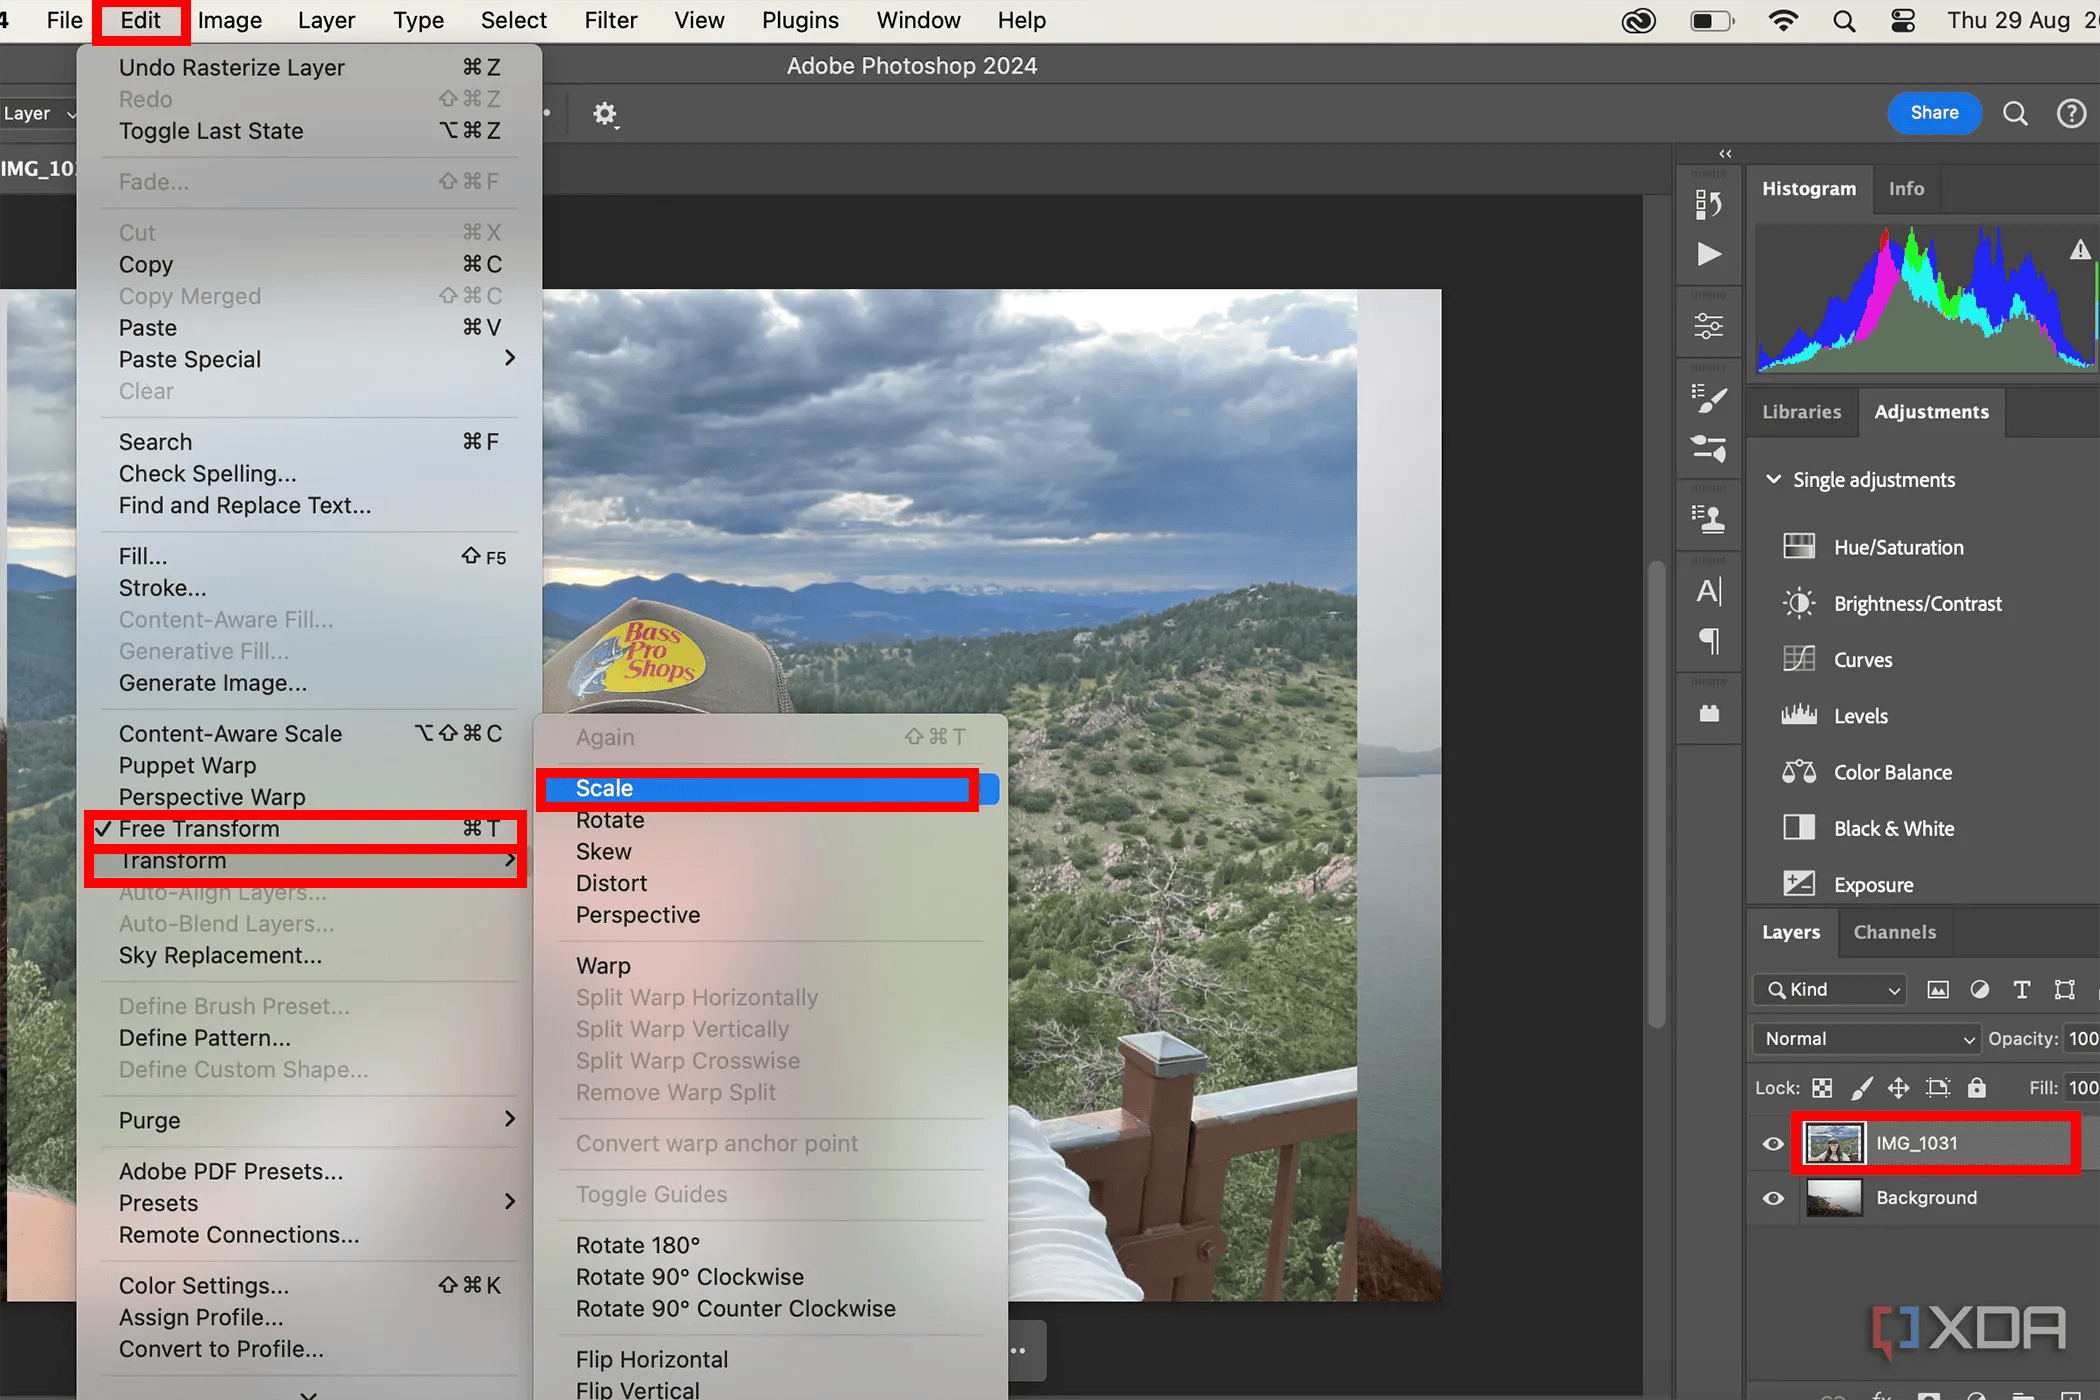Expand the Paste Special submenu
This screenshot has height=1400, width=2100.
tap(309, 359)
